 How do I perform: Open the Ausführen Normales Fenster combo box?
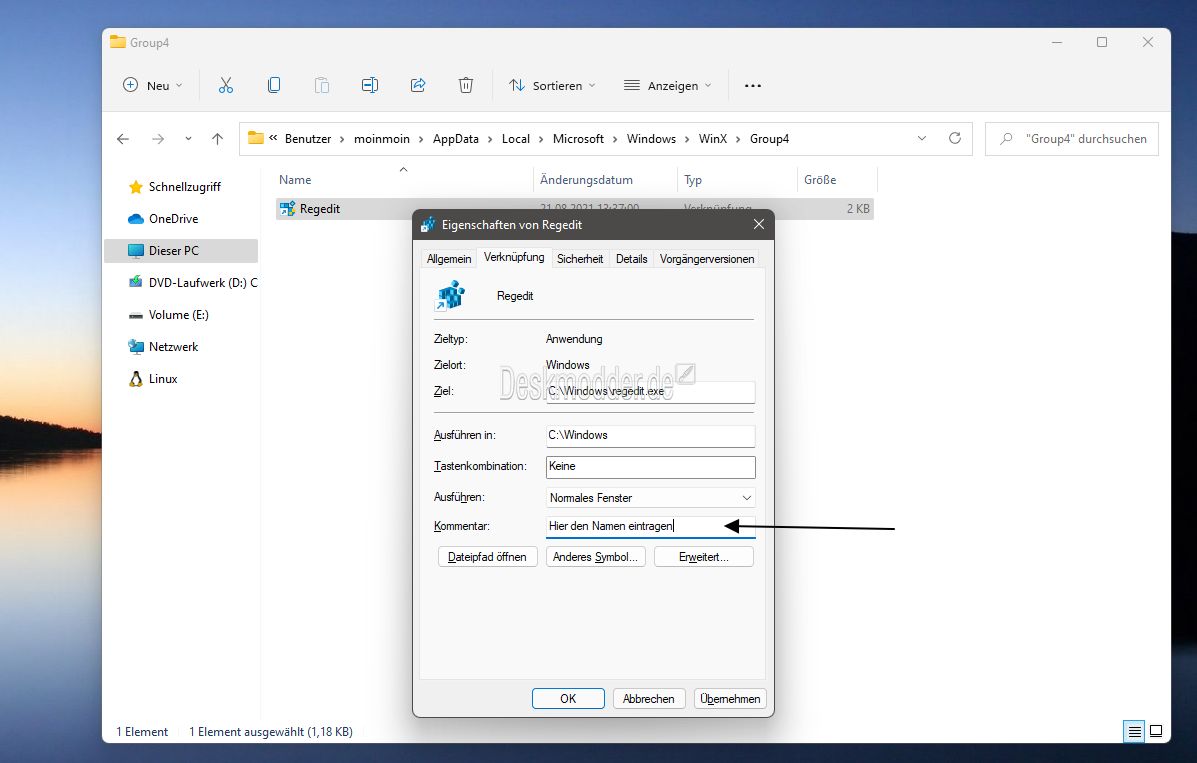tap(650, 498)
